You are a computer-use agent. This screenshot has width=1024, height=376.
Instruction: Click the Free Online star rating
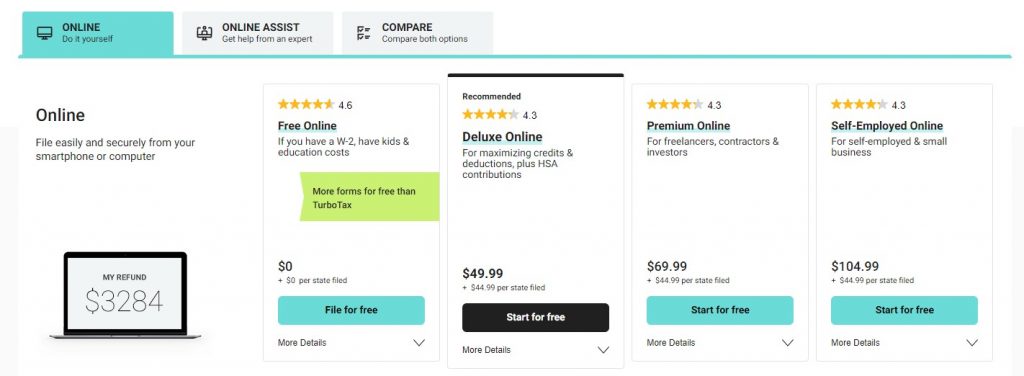pos(306,104)
